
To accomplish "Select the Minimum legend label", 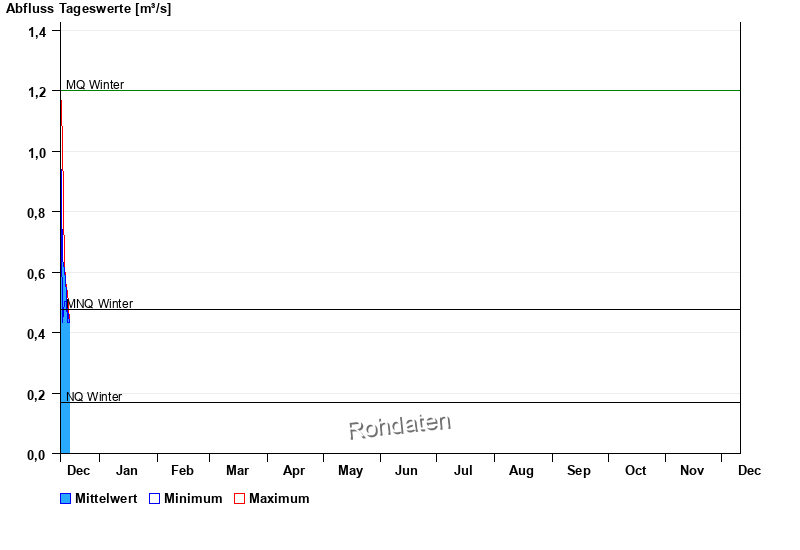I will (193, 499).
